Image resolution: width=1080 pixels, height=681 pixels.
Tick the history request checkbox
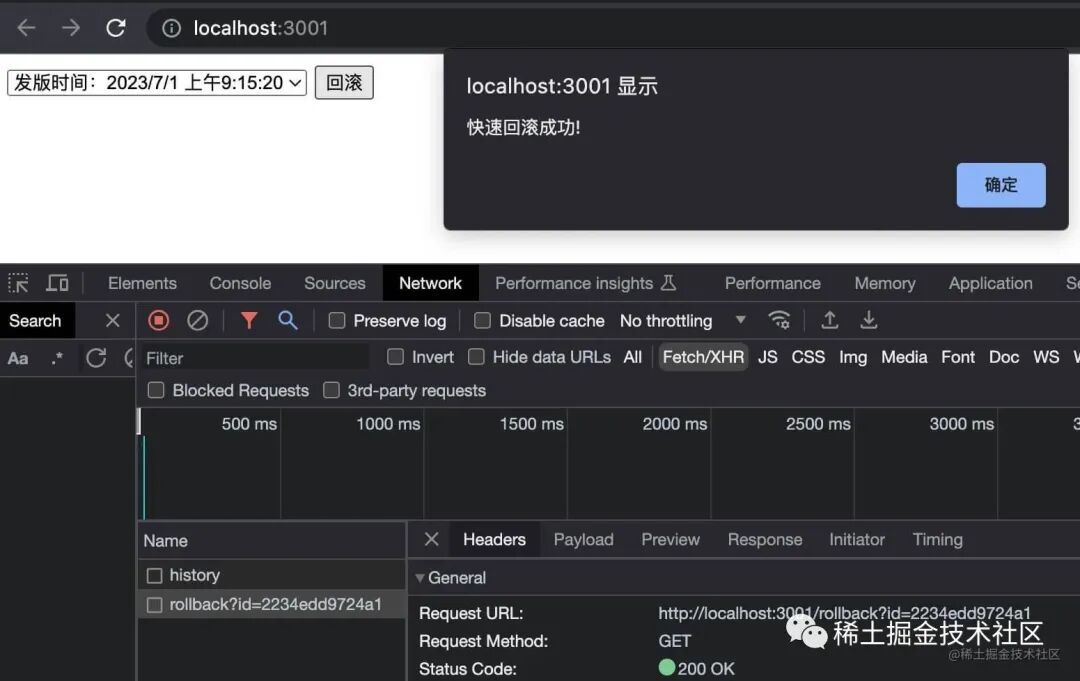tap(154, 575)
